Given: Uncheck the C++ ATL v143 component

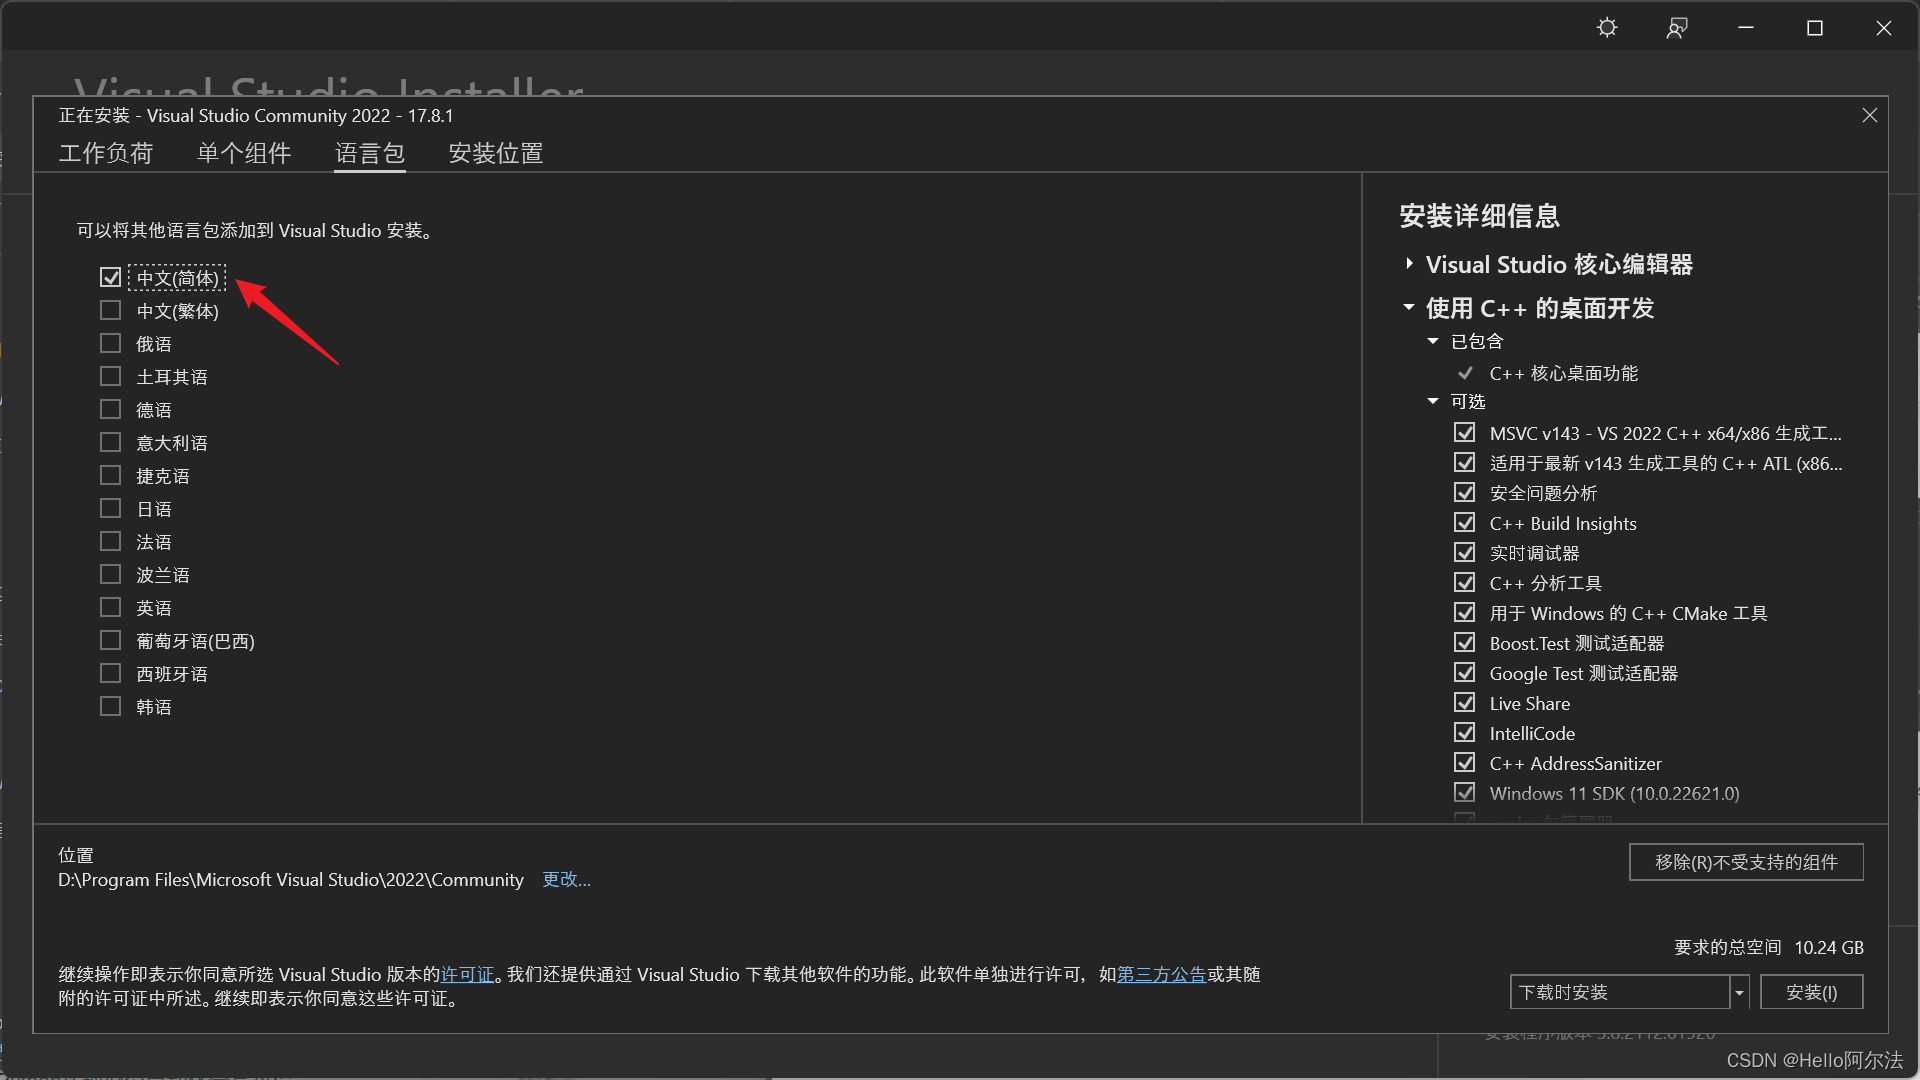Looking at the screenshot, I should (x=1465, y=463).
